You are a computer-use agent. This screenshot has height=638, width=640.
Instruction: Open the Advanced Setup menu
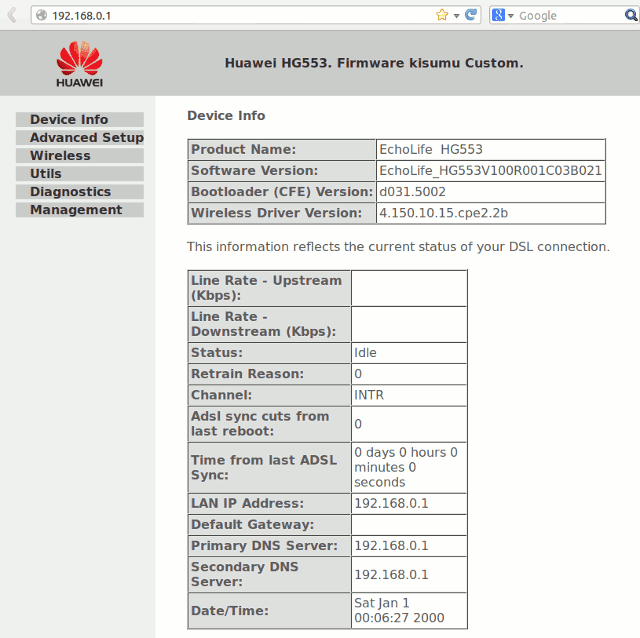[80, 138]
